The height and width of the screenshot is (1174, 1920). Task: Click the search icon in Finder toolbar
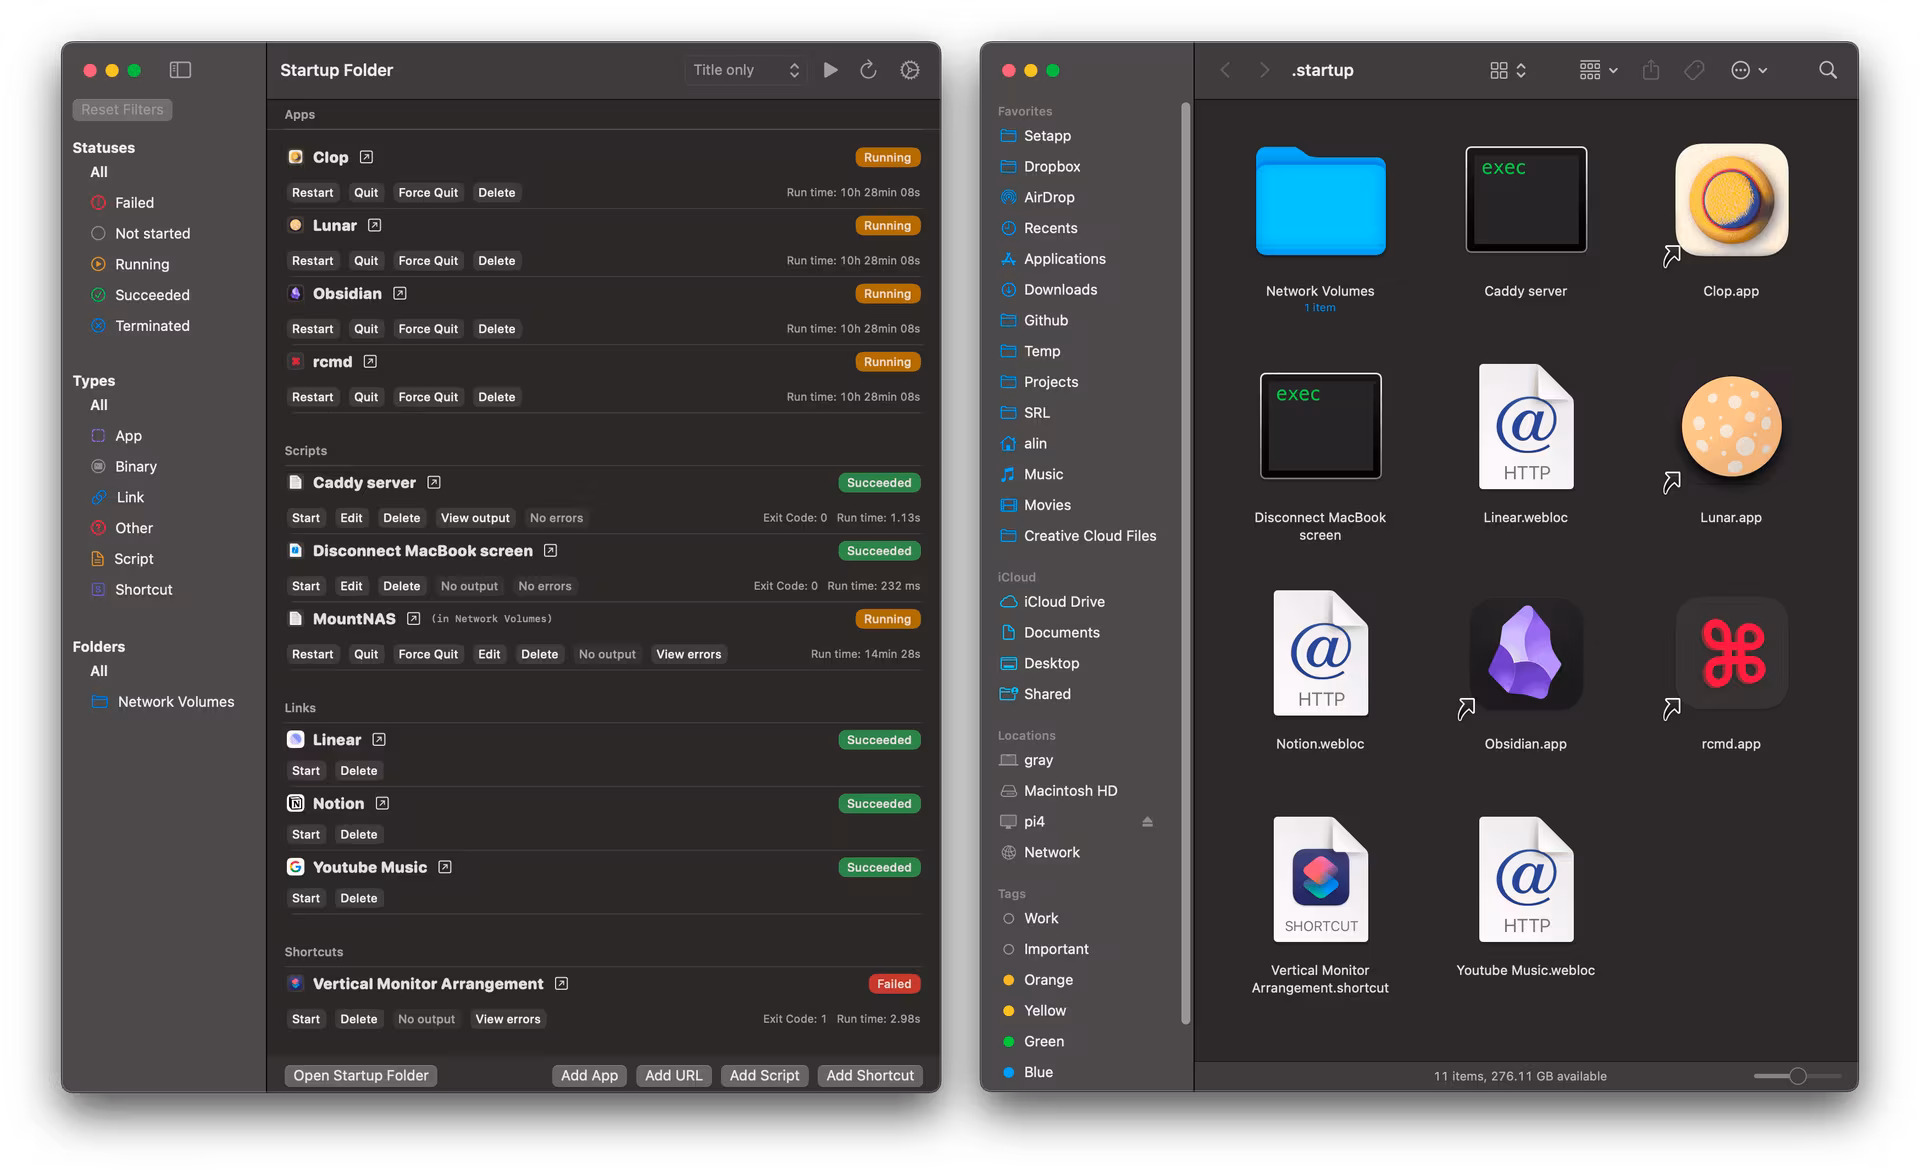tap(1828, 70)
